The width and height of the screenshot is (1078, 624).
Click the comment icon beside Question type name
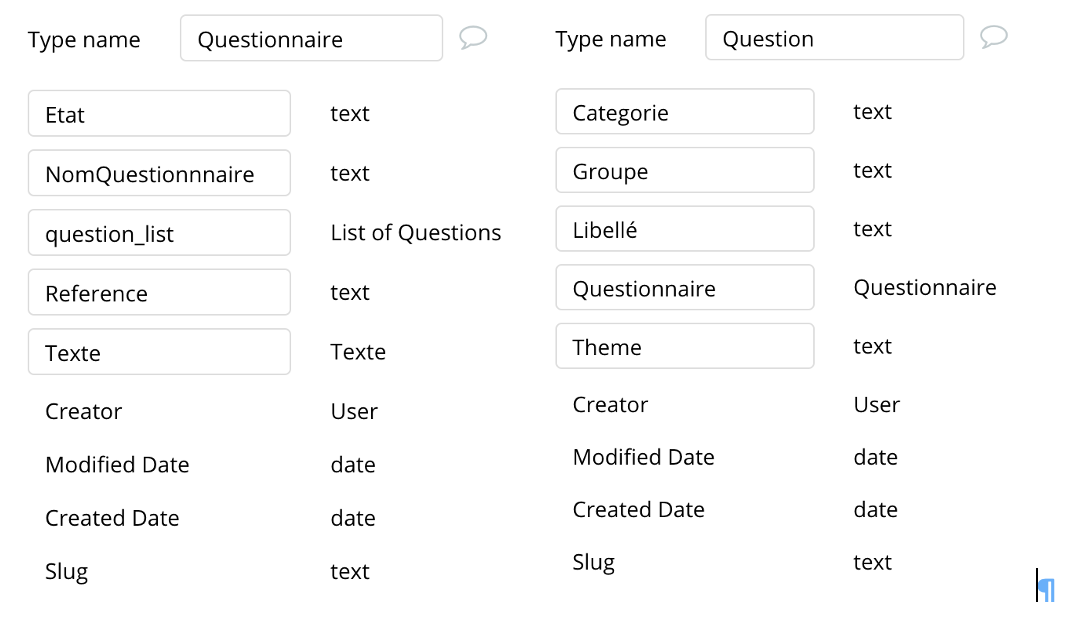point(993,37)
